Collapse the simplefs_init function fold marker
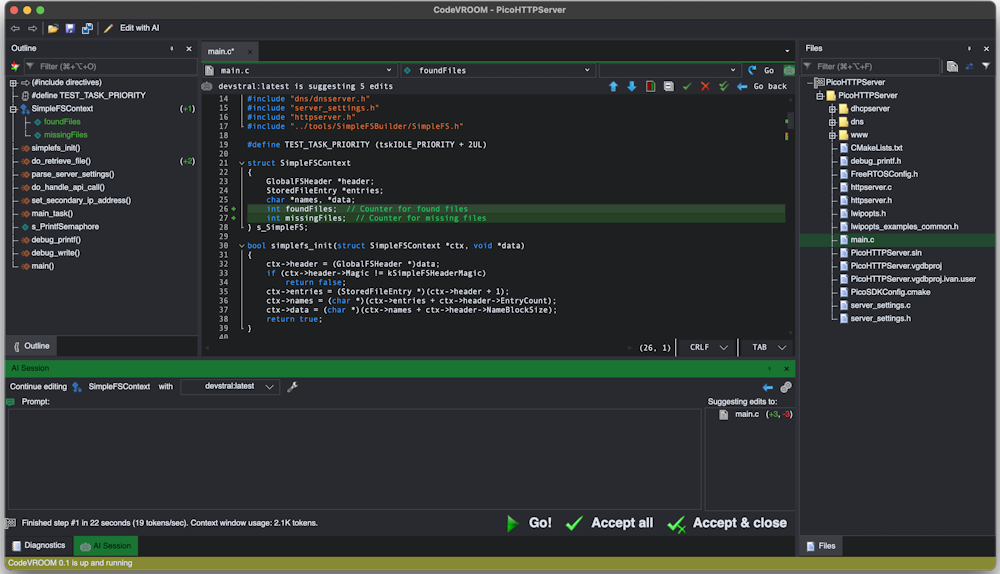This screenshot has width=1000, height=574. (242, 246)
